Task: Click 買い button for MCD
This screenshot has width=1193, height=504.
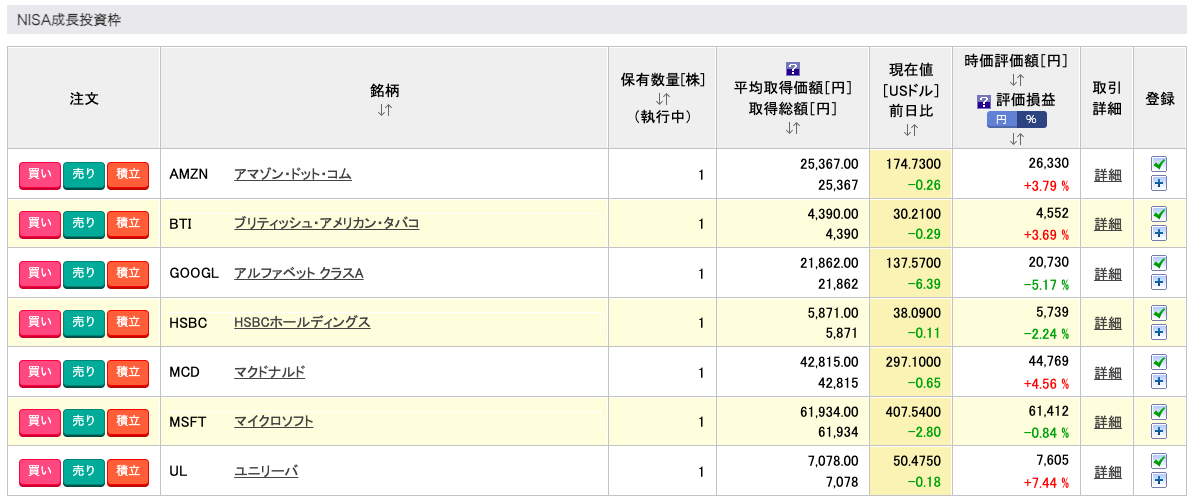Action: pyautogui.click(x=40, y=372)
